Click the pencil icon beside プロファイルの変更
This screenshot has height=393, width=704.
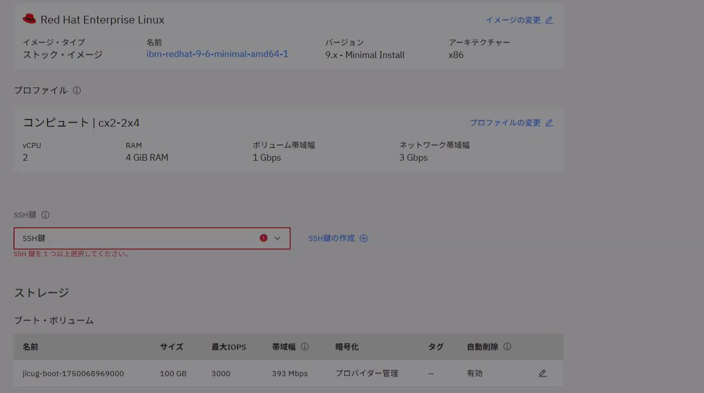coord(549,123)
